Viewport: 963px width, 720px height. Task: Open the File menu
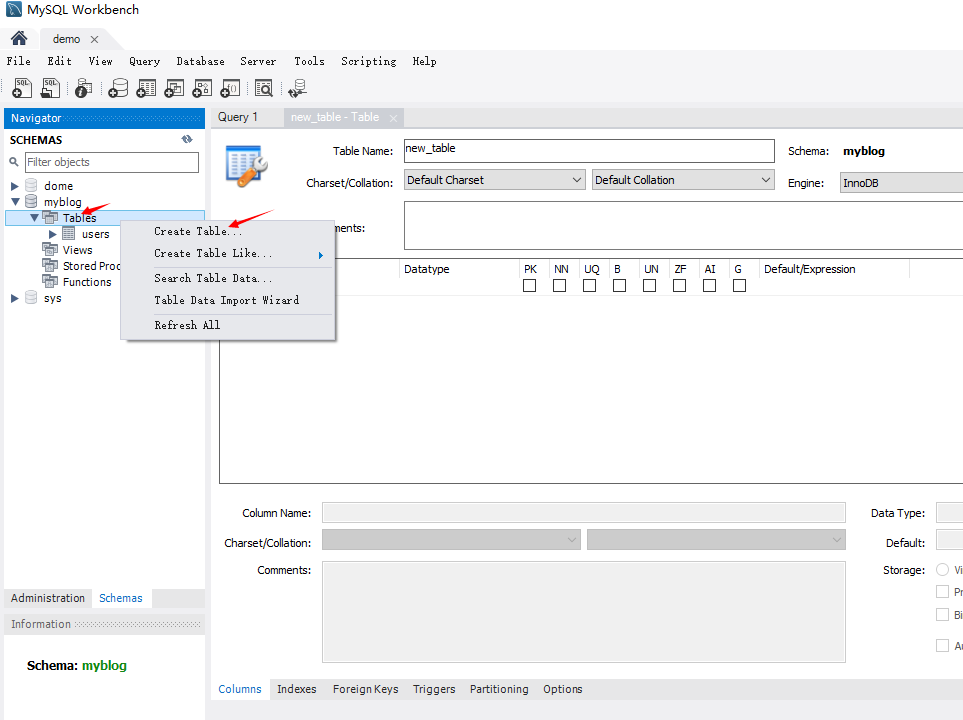18,61
